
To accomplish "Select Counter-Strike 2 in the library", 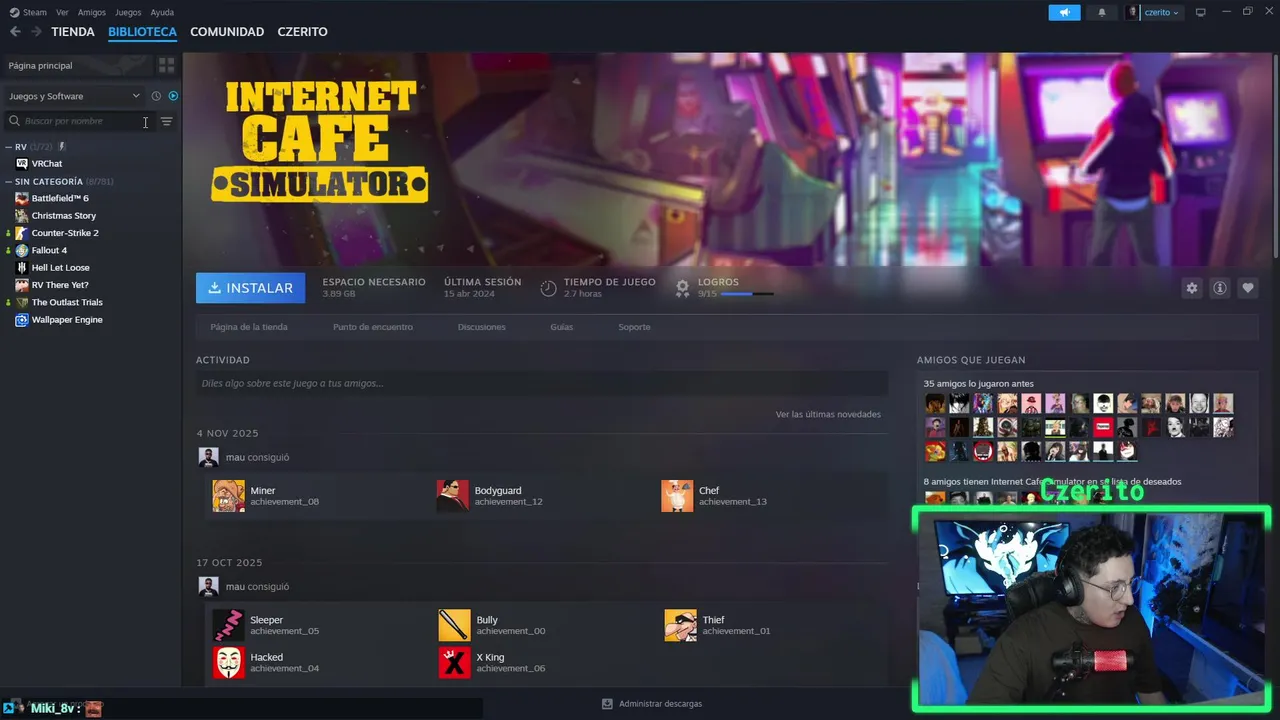I will click(x=65, y=233).
